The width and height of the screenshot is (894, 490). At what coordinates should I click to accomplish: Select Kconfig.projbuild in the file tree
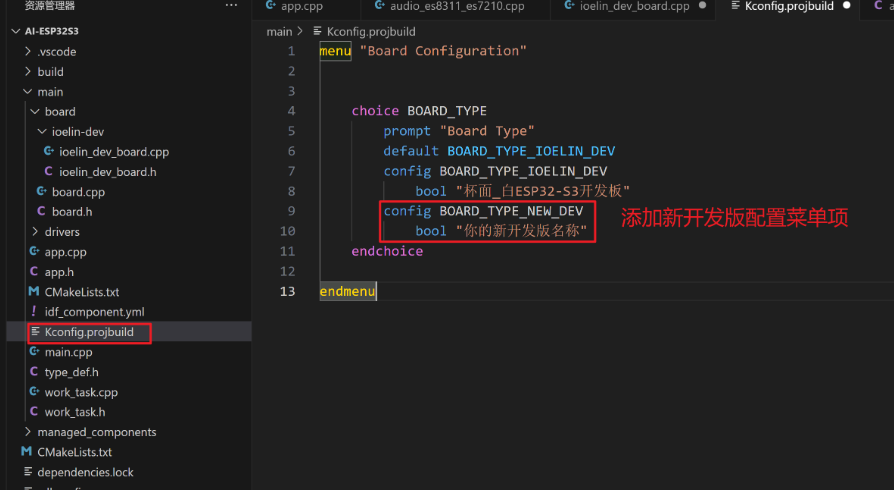[x=89, y=332]
